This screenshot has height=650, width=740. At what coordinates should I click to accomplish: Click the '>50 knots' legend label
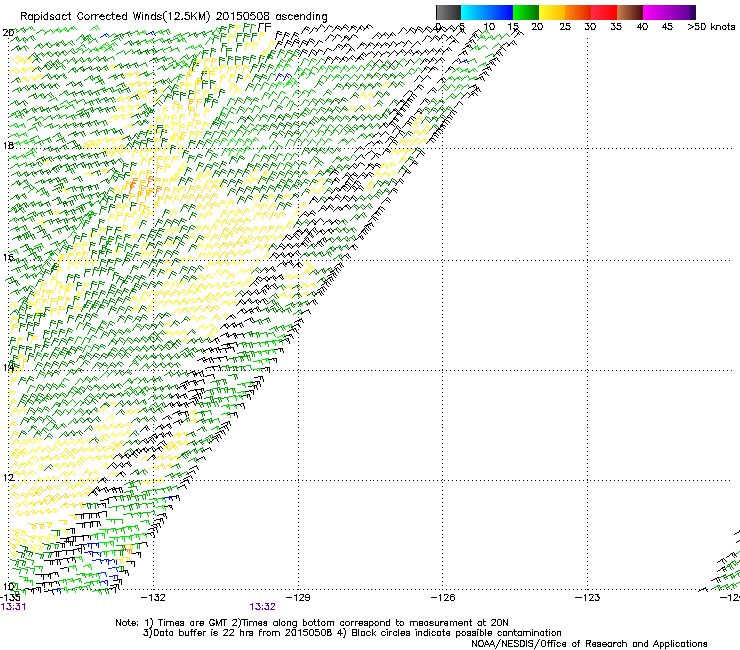(x=711, y=27)
